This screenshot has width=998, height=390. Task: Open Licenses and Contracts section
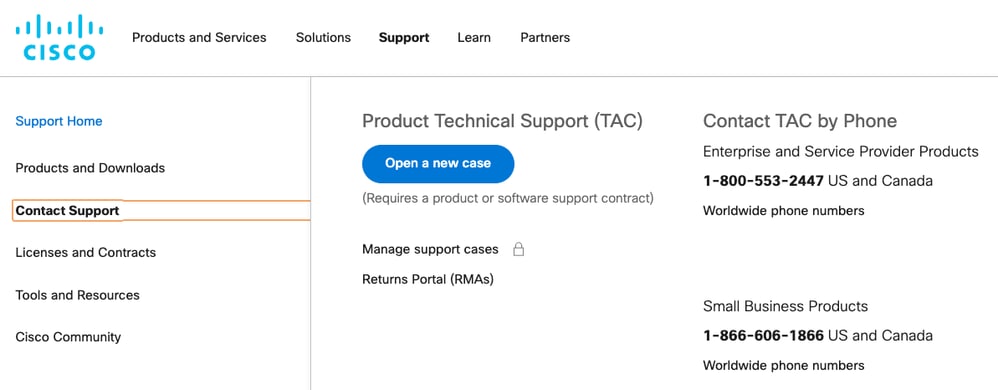85,253
